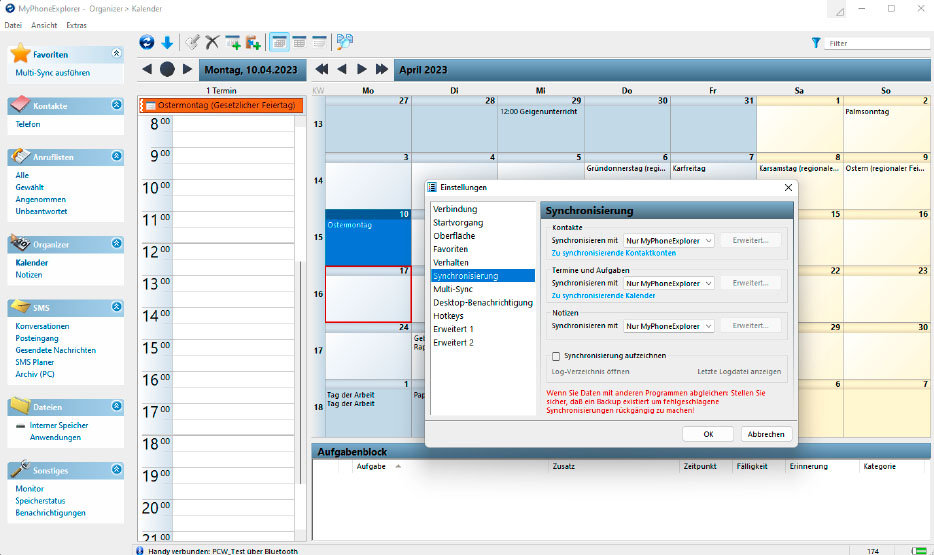The width and height of the screenshot is (934, 555).
Task: Open Notizen 'Synchronisieren mit' dropdown
Action: click(x=669, y=326)
